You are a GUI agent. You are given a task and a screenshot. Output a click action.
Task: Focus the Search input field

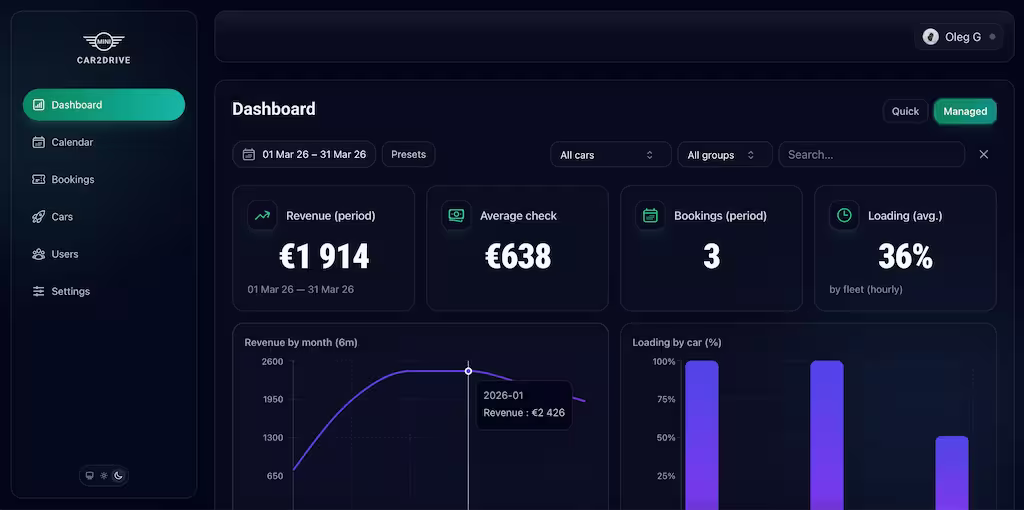tap(872, 155)
